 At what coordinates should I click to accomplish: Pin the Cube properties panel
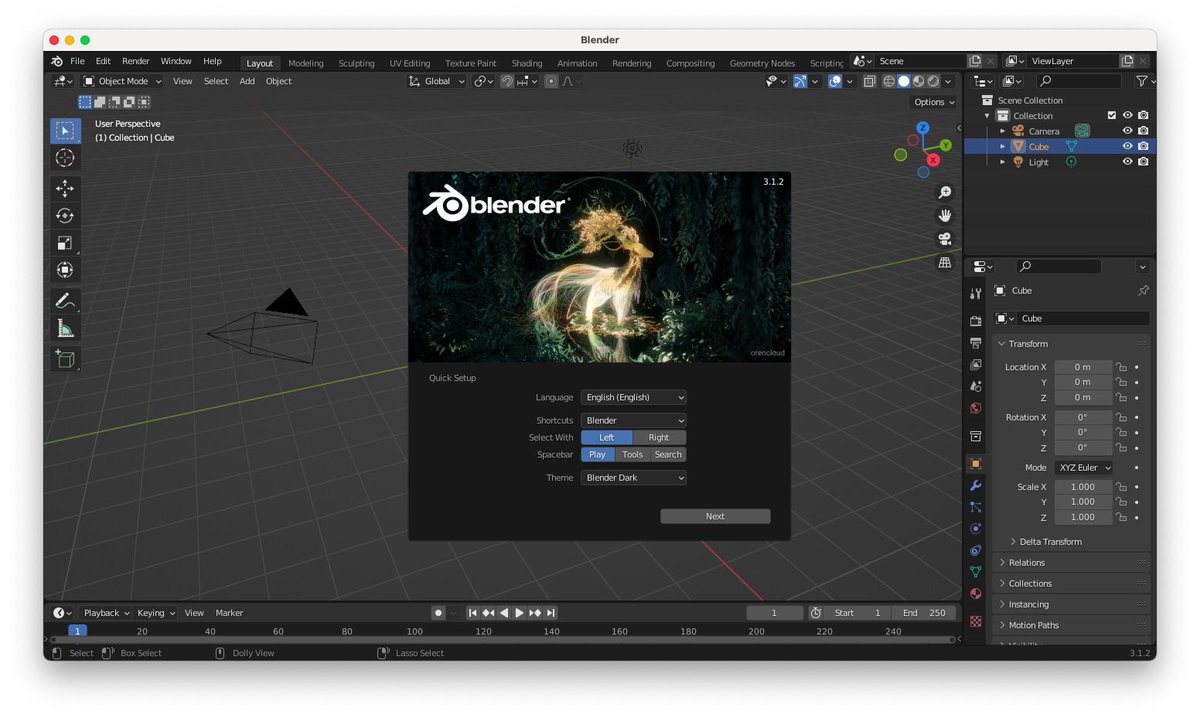pos(1143,290)
